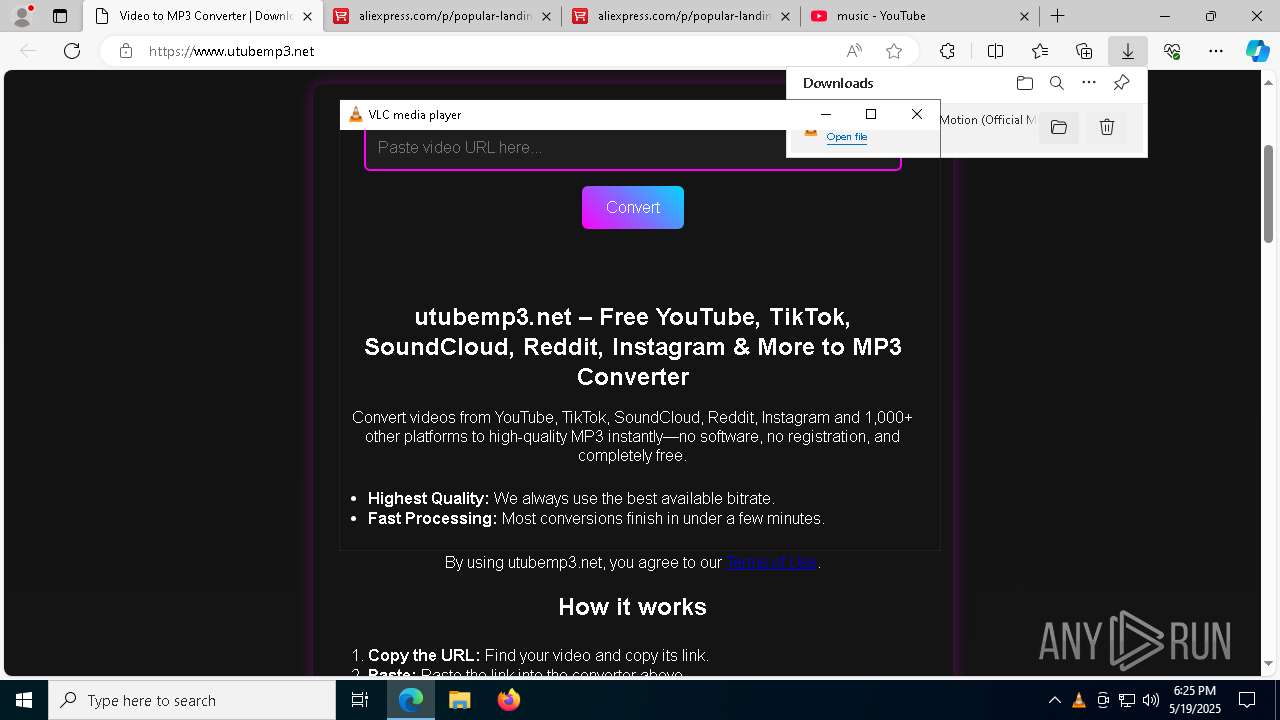Image resolution: width=1280 pixels, height=720 pixels.
Task: Switch to music - YouTube tab
Action: point(919,16)
